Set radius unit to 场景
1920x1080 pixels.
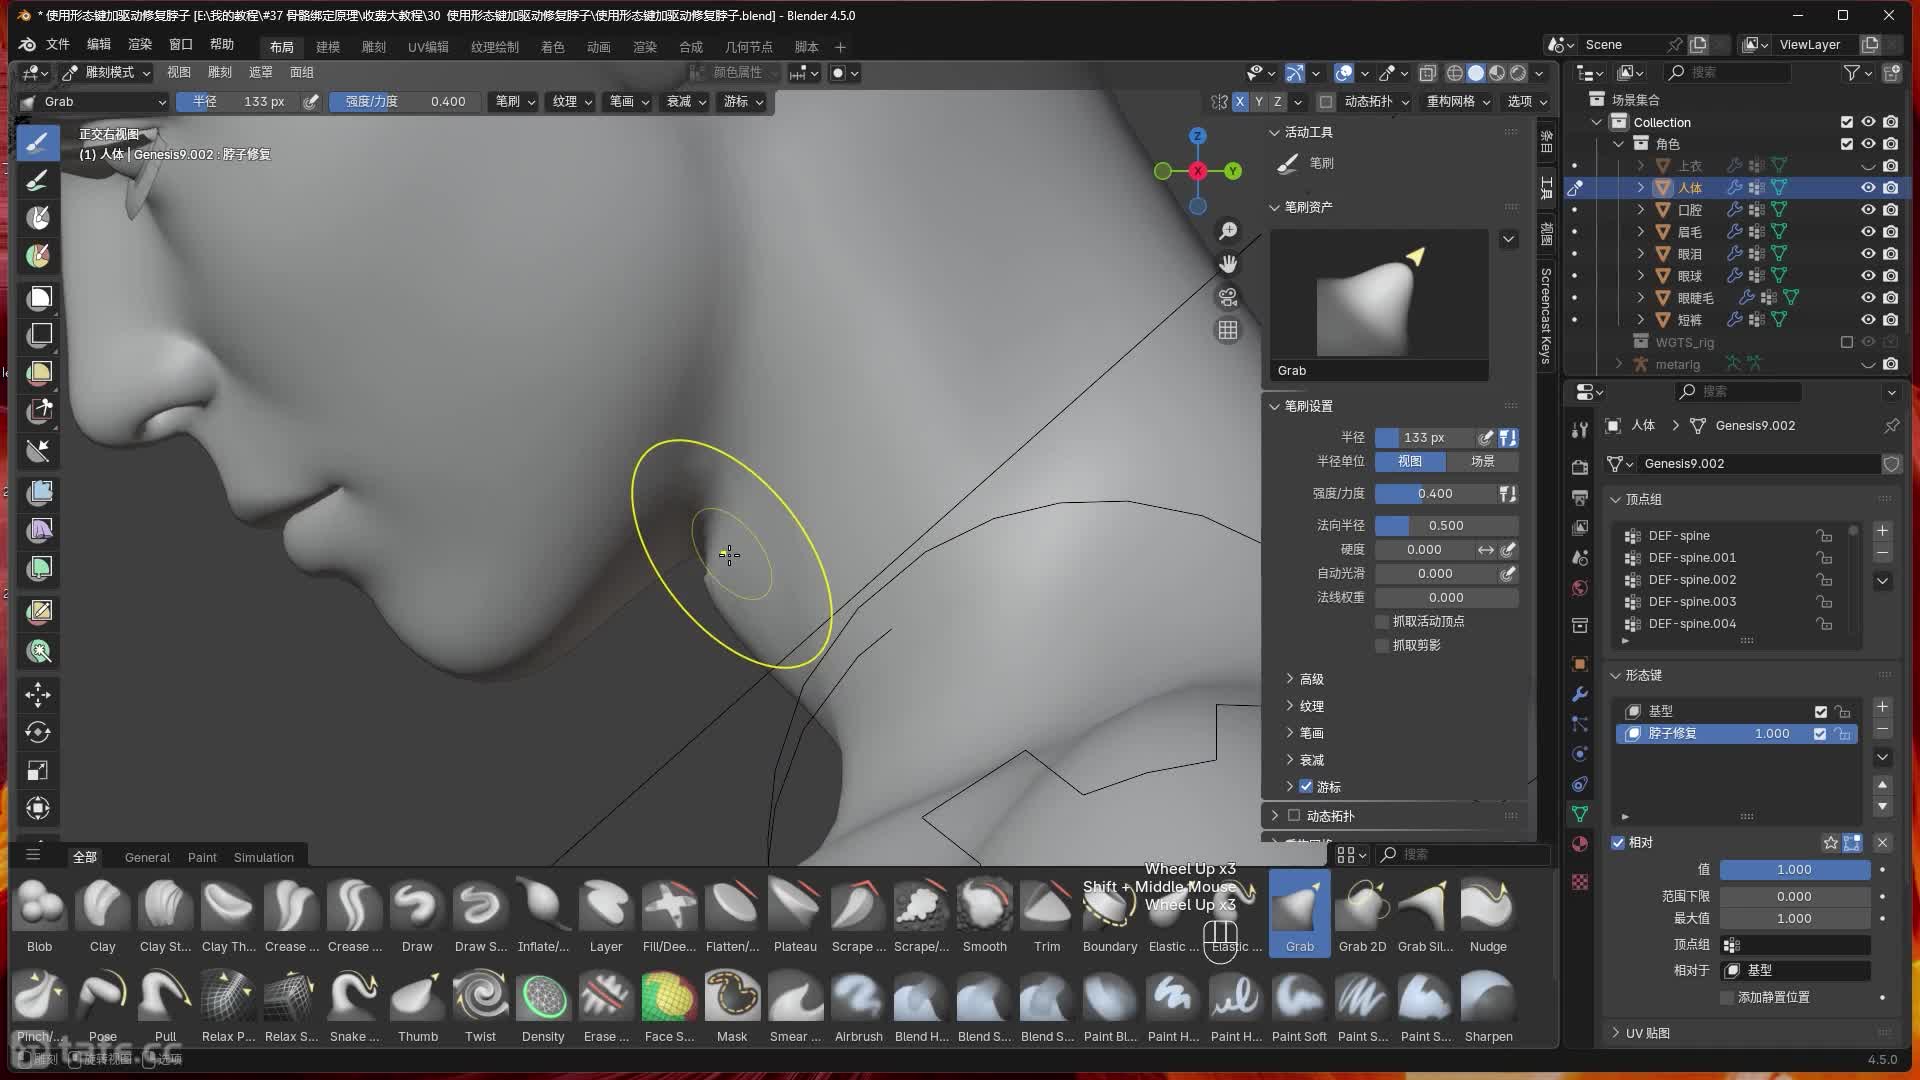click(1482, 462)
